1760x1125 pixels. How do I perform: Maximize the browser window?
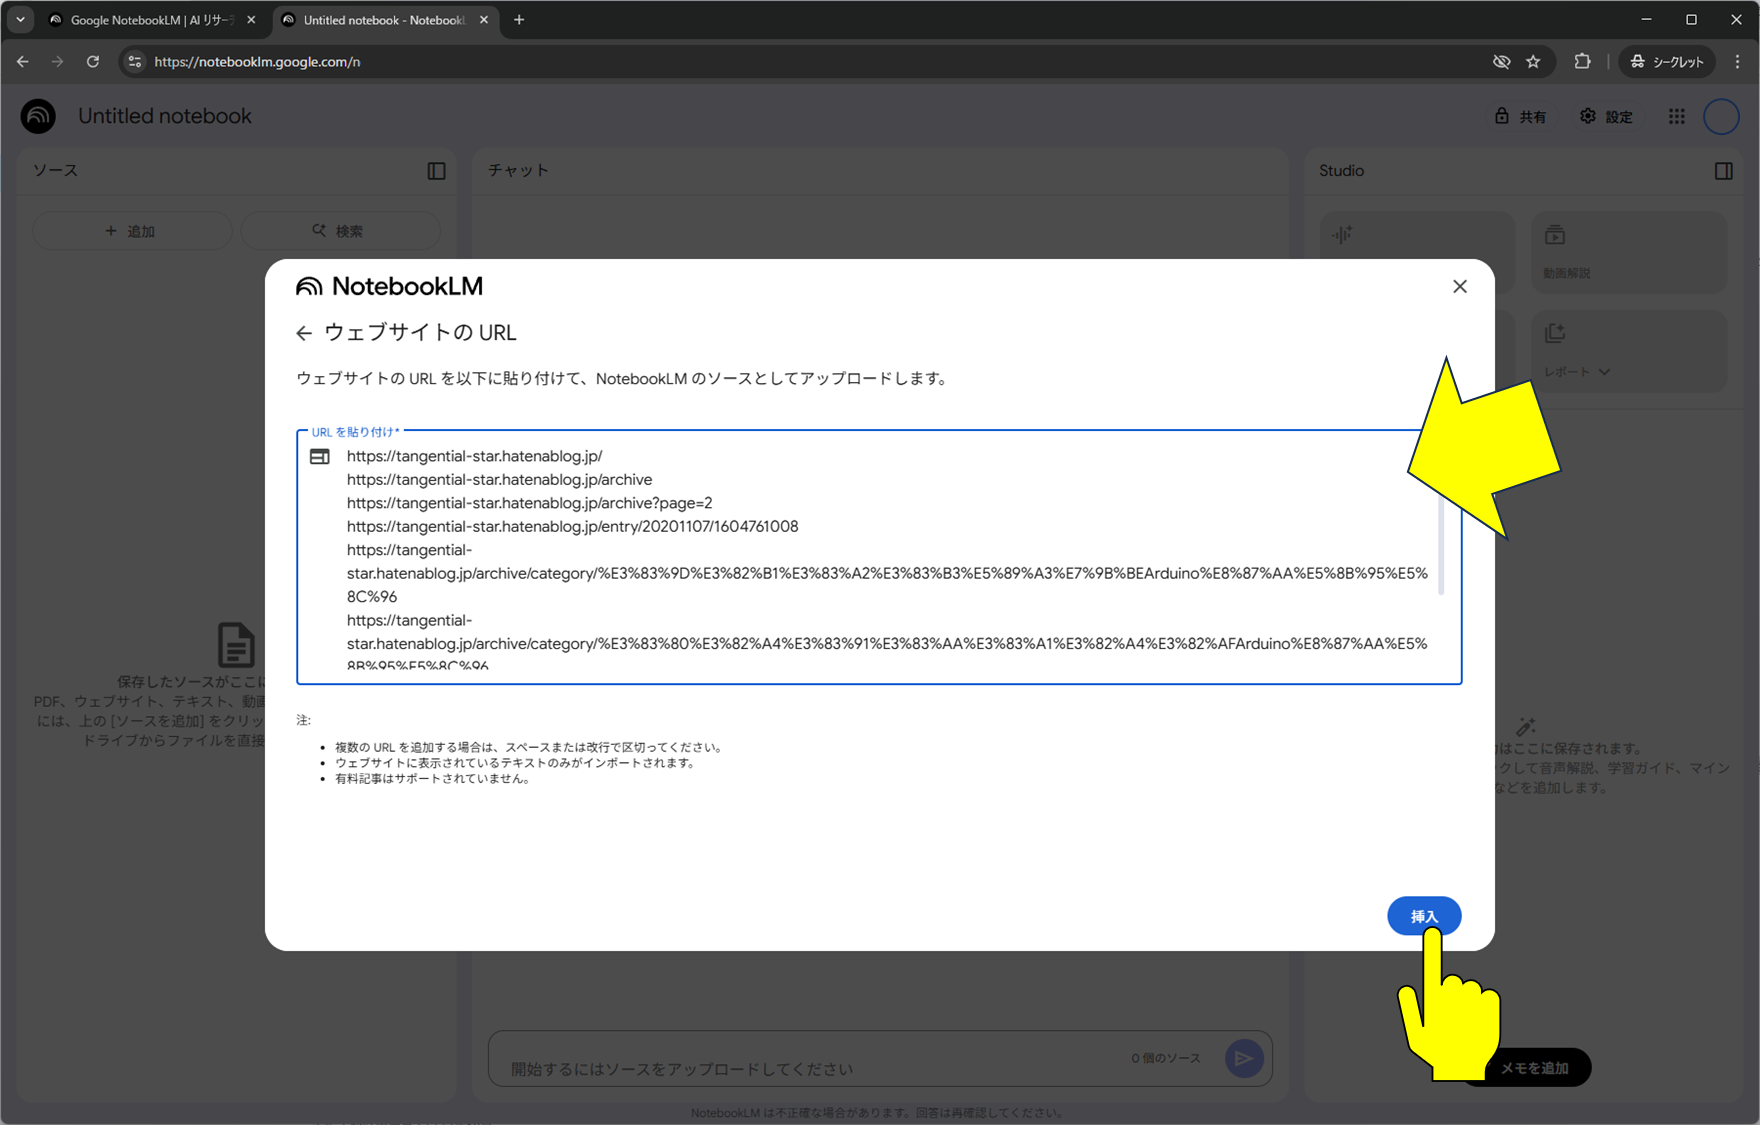pyautogui.click(x=1691, y=20)
